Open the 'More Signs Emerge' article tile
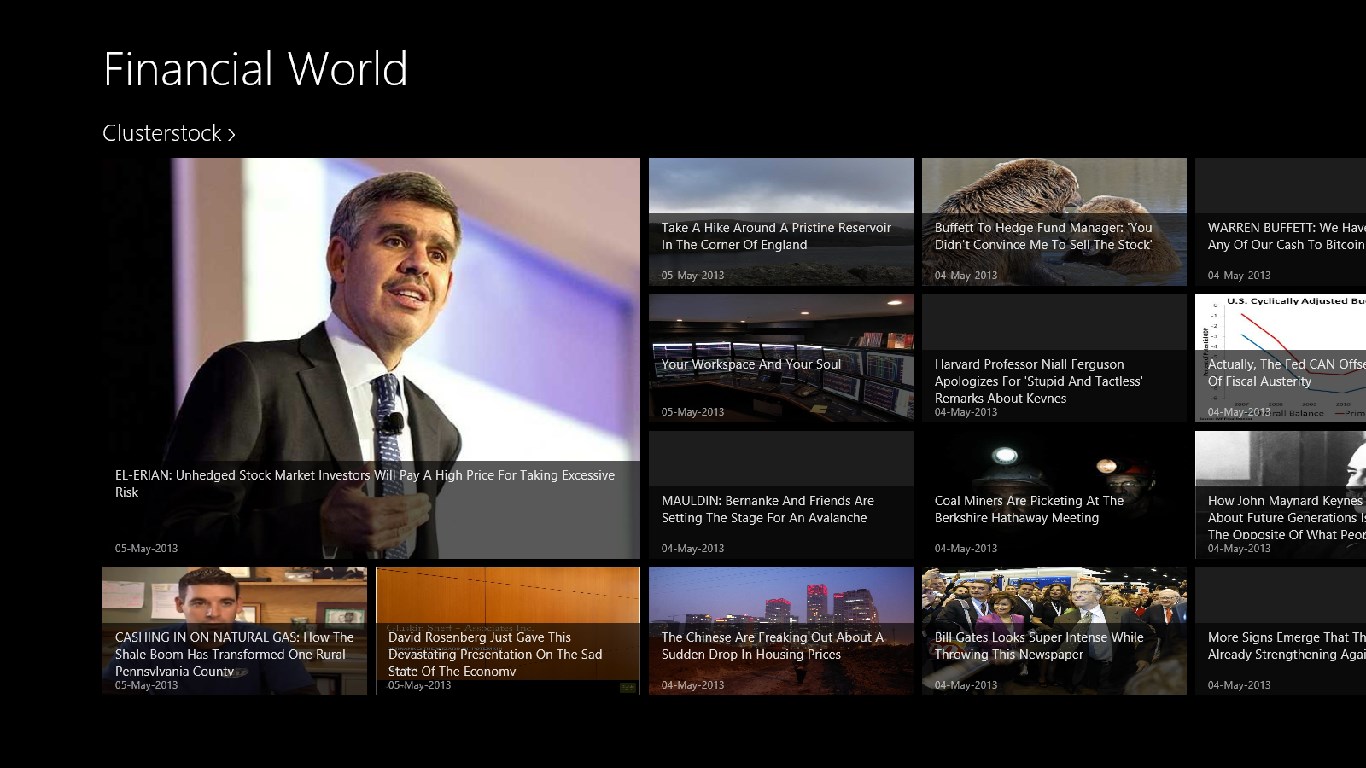This screenshot has height=768, width=1366. coord(1285,646)
